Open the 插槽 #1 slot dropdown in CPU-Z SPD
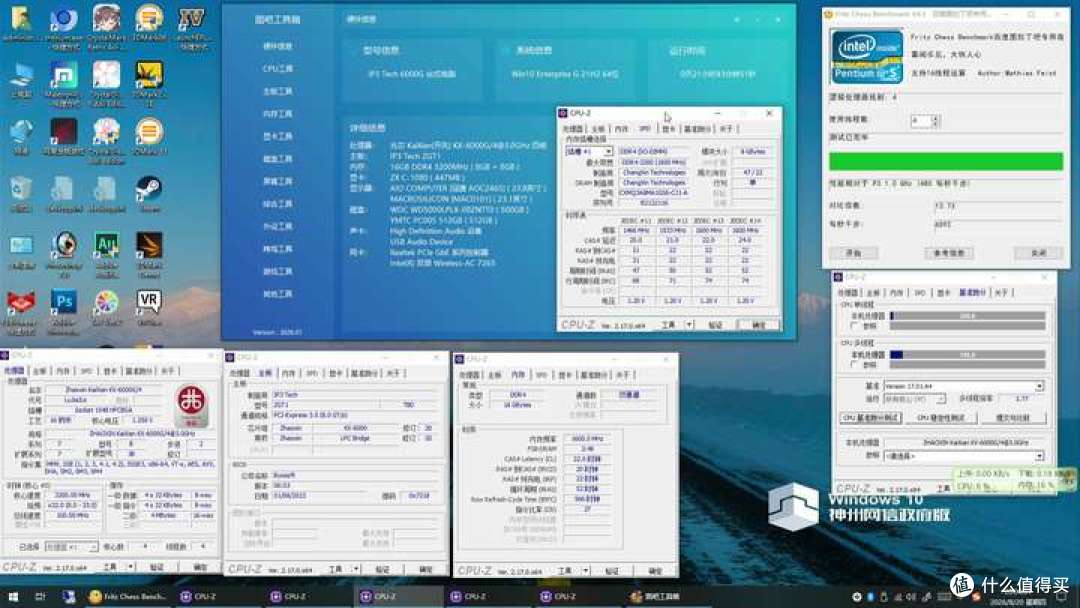 [589, 151]
